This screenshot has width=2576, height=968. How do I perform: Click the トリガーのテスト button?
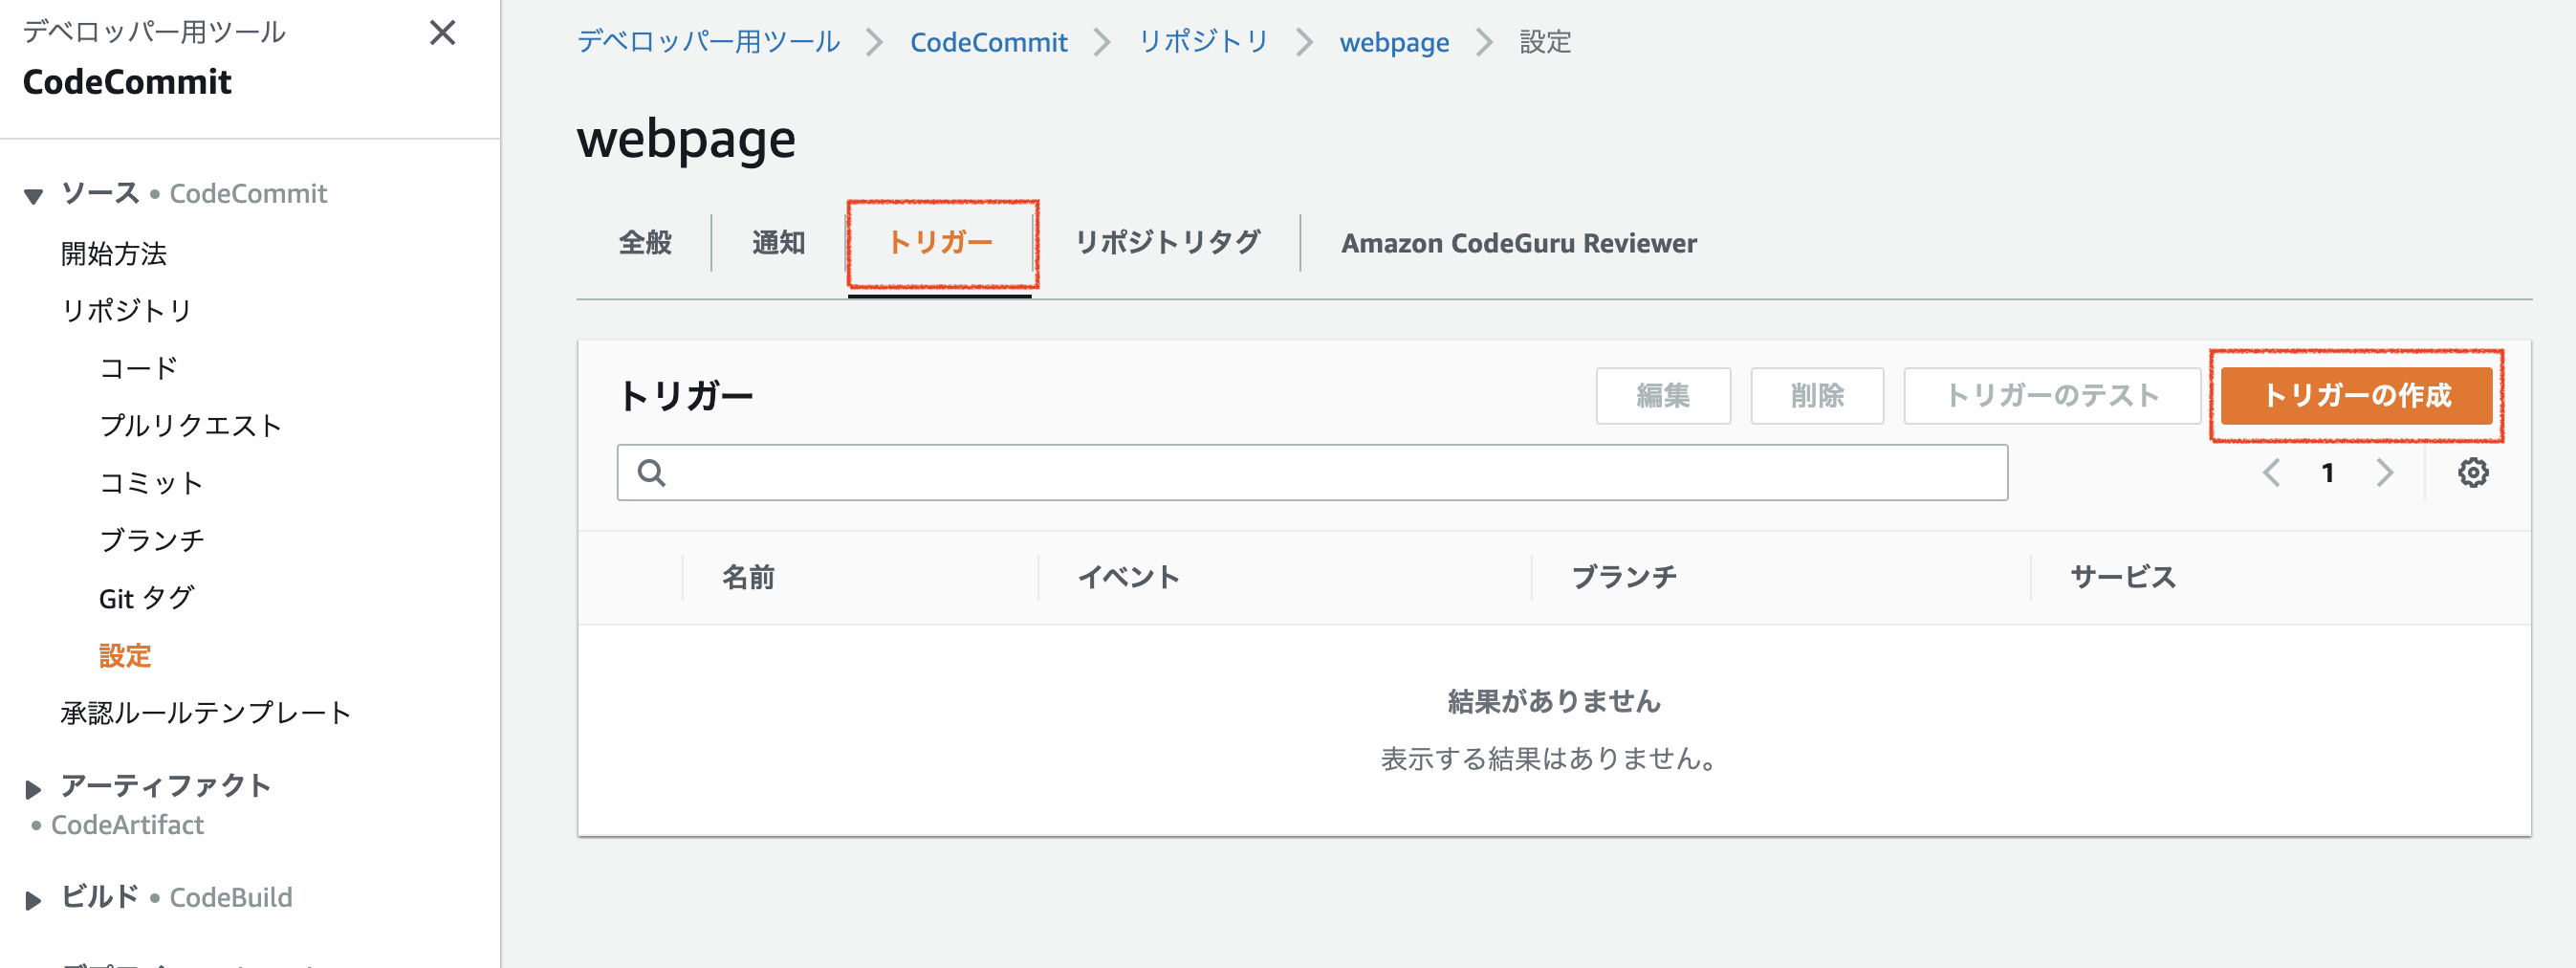(x=2052, y=396)
